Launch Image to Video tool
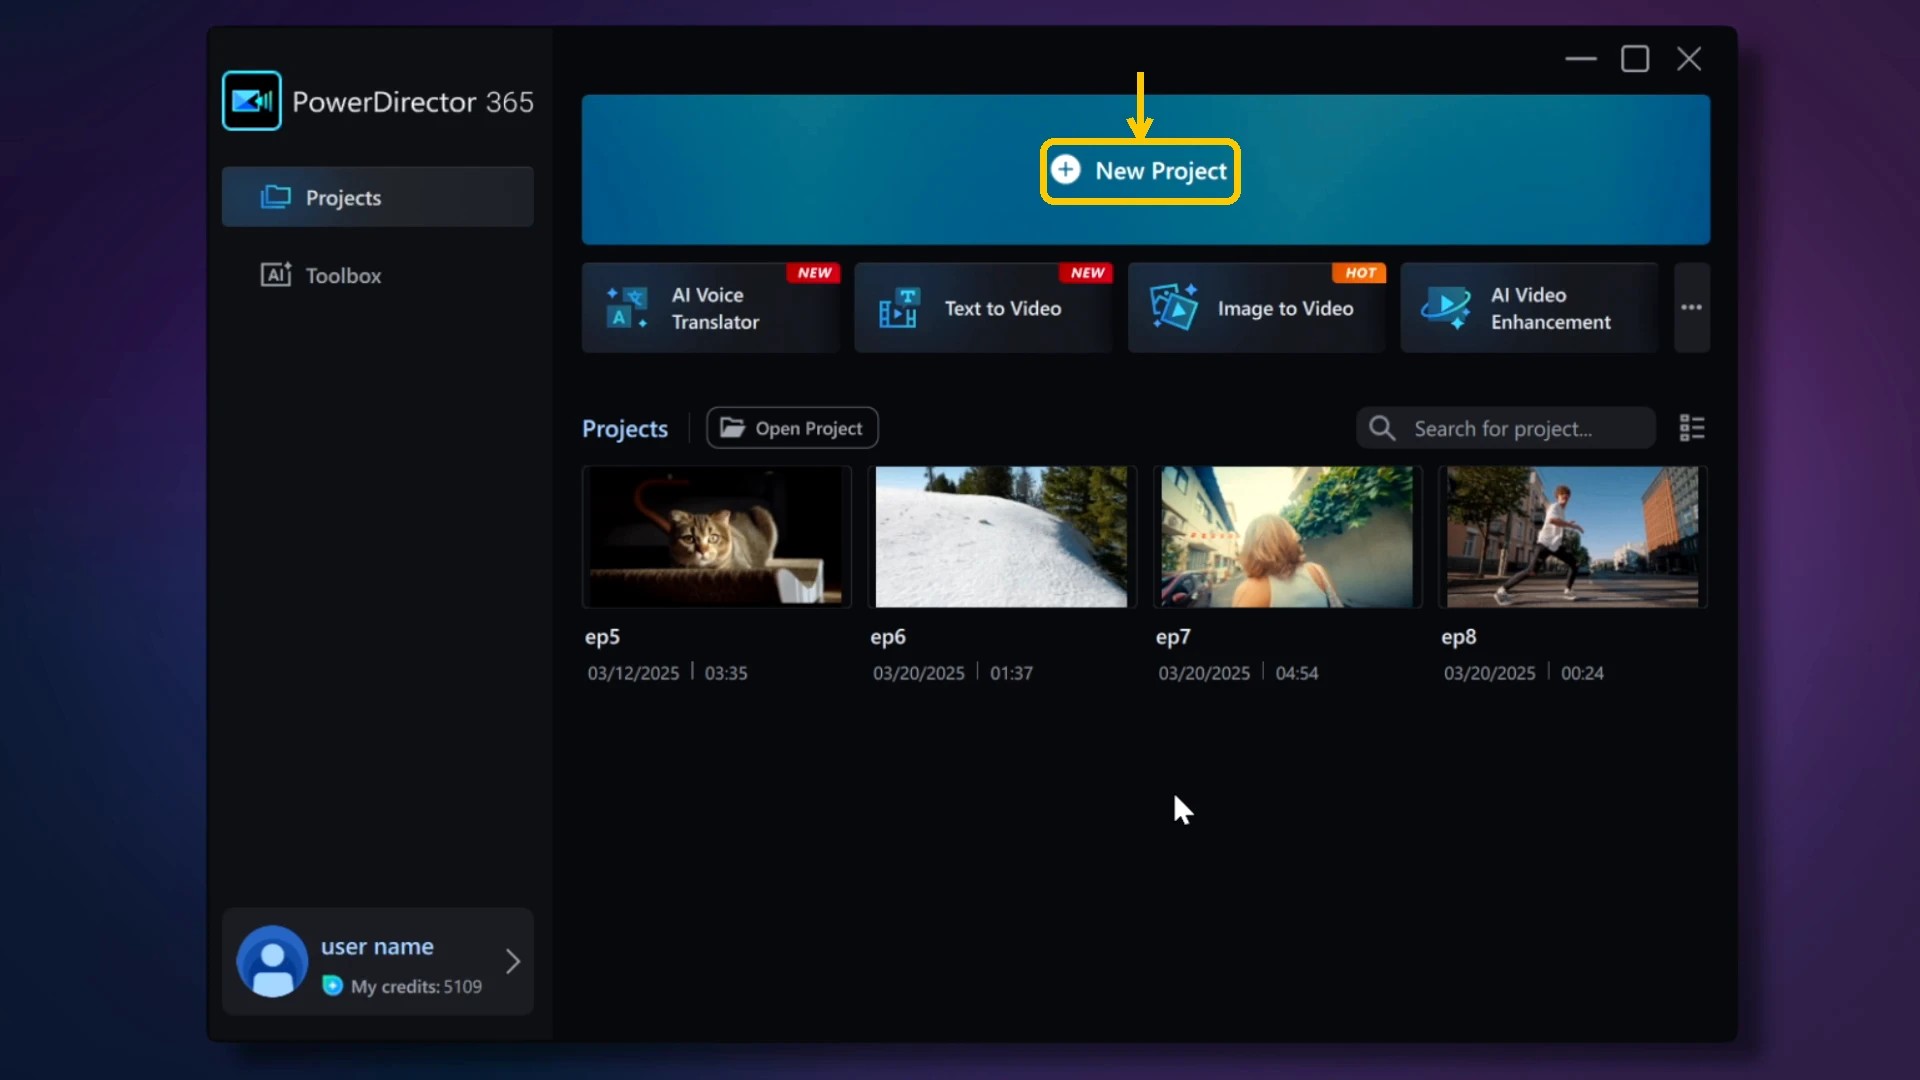This screenshot has width=1920, height=1080. coord(1257,308)
